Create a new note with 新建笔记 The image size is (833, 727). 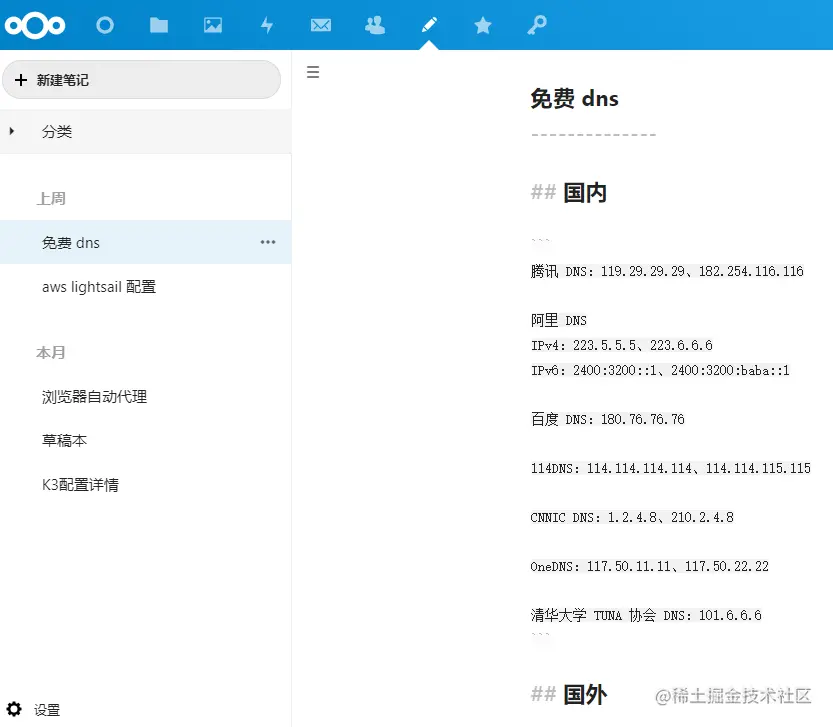click(x=141, y=80)
